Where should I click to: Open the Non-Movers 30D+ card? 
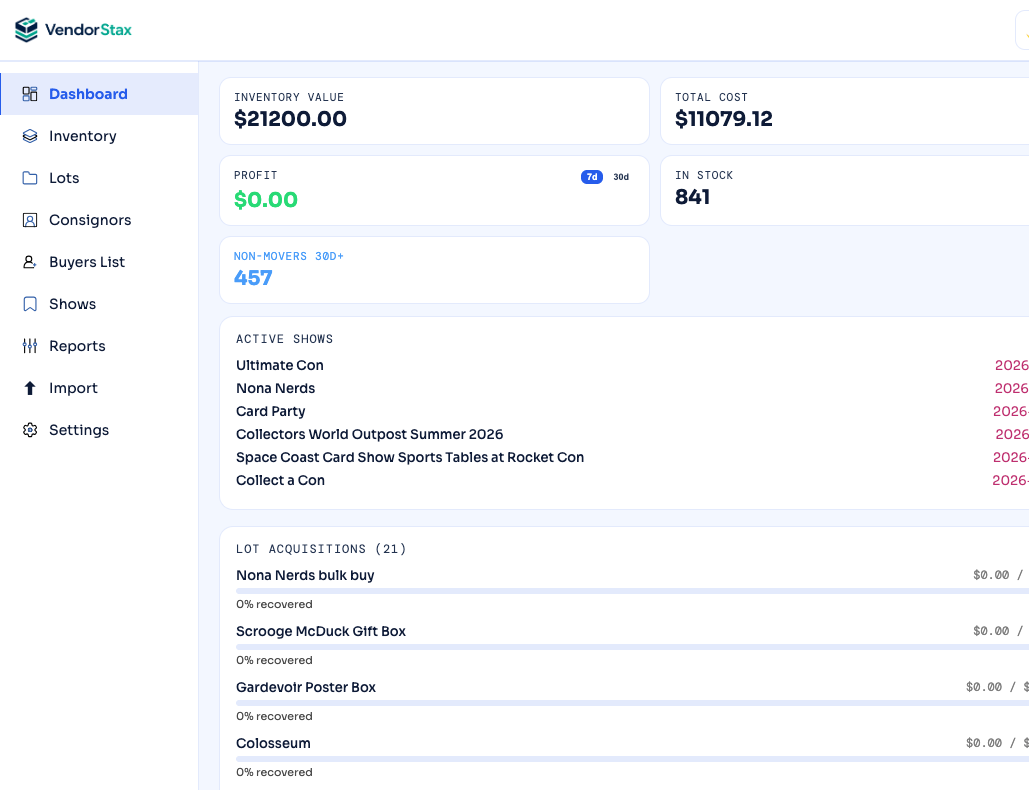(x=434, y=270)
